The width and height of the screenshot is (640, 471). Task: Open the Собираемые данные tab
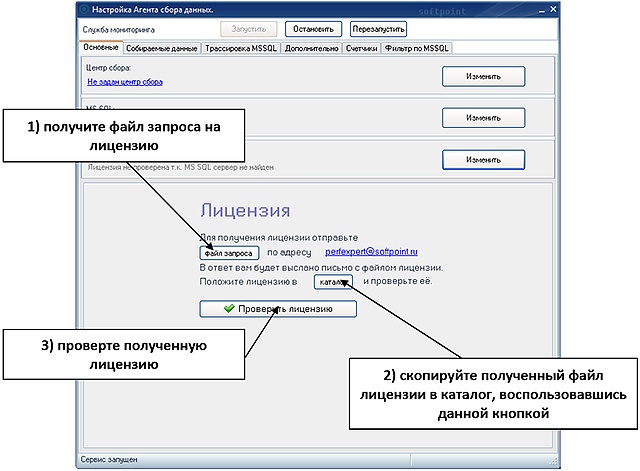(x=162, y=48)
